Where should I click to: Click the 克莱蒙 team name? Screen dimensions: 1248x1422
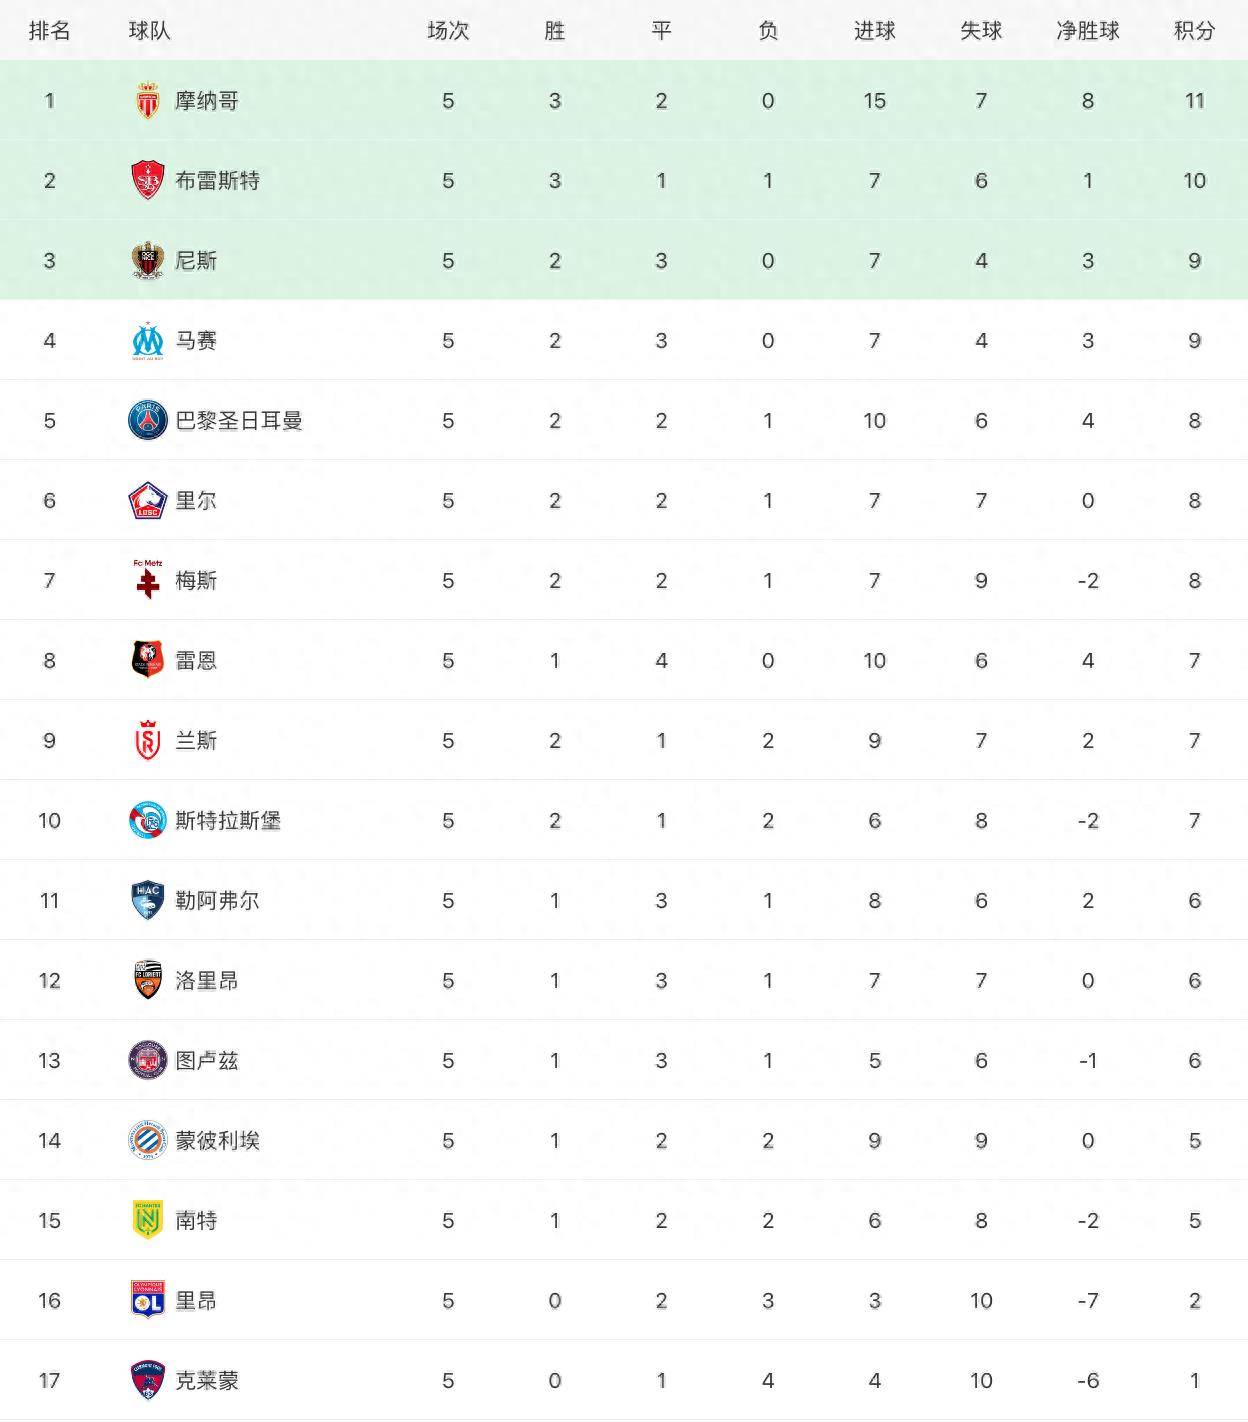click(x=207, y=1380)
